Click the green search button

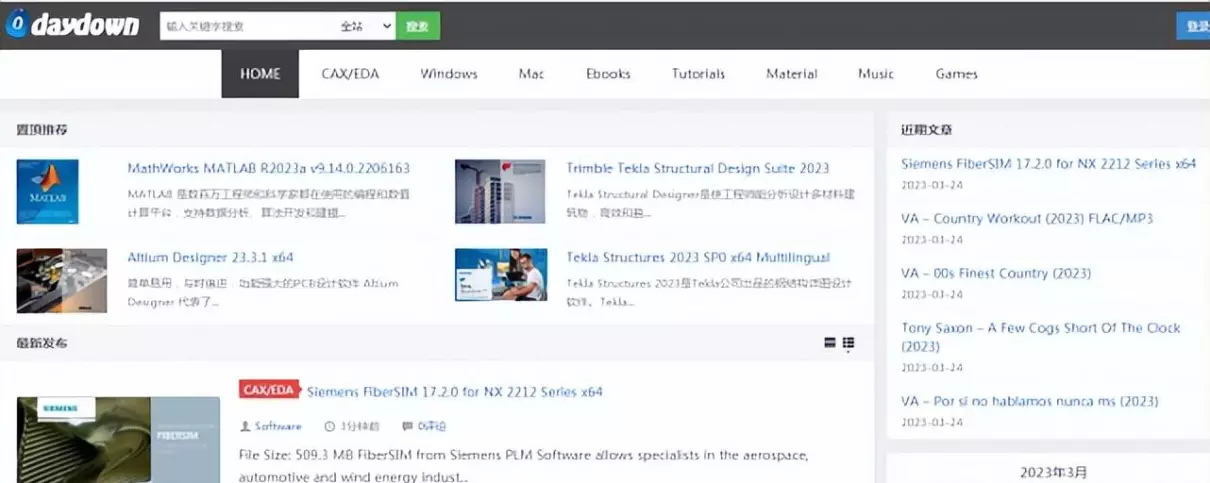(417, 27)
